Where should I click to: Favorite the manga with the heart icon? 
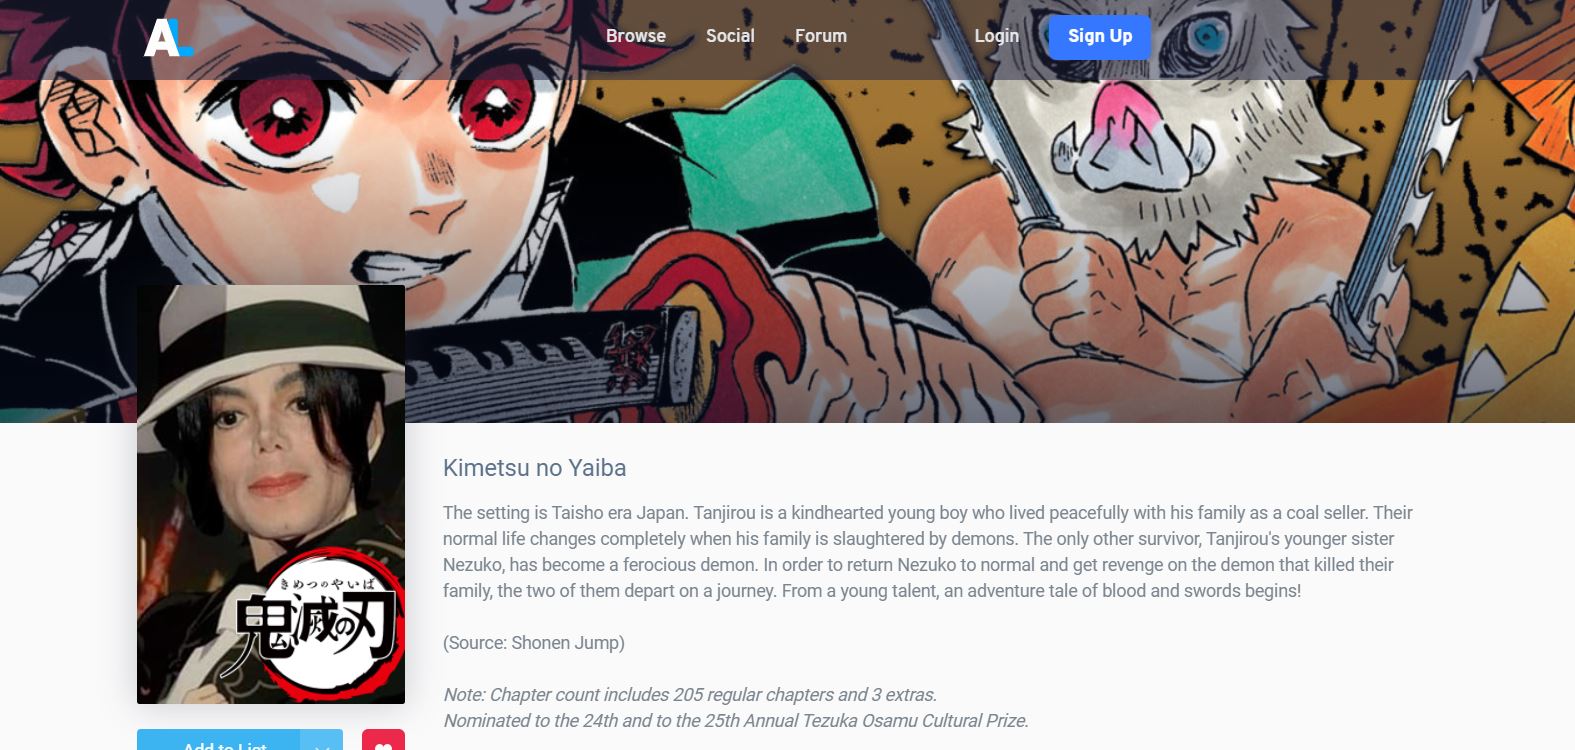[x=383, y=741]
